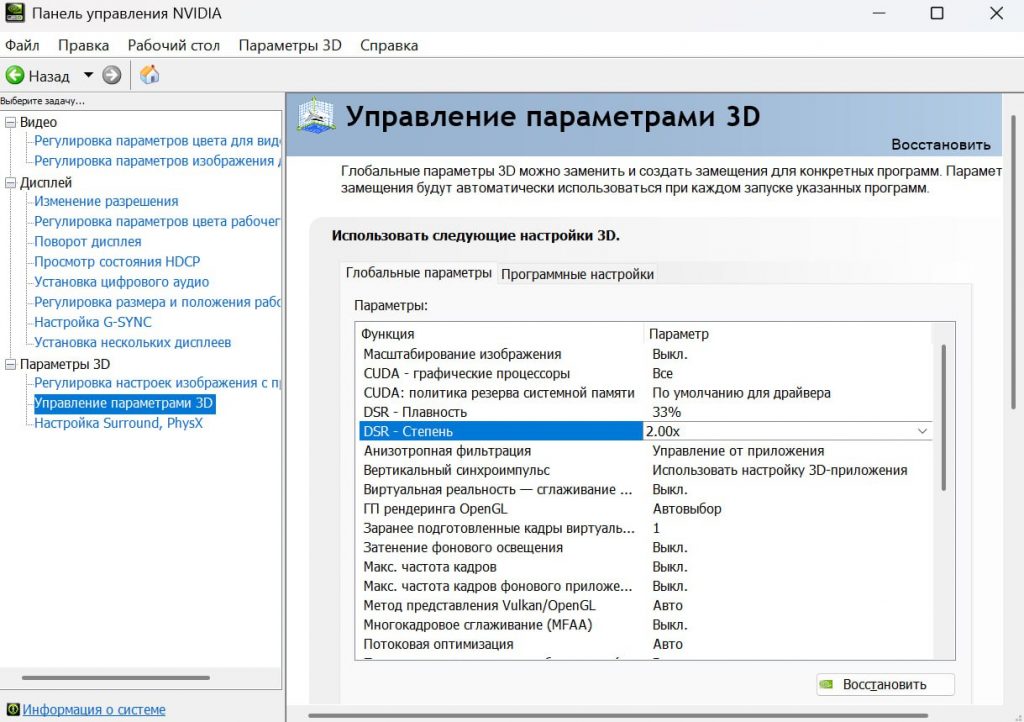Click the Forward arrow icon in toolbar
Image resolution: width=1024 pixels, height=722 pixels.
pyautogui.click(x=112, y=75)
